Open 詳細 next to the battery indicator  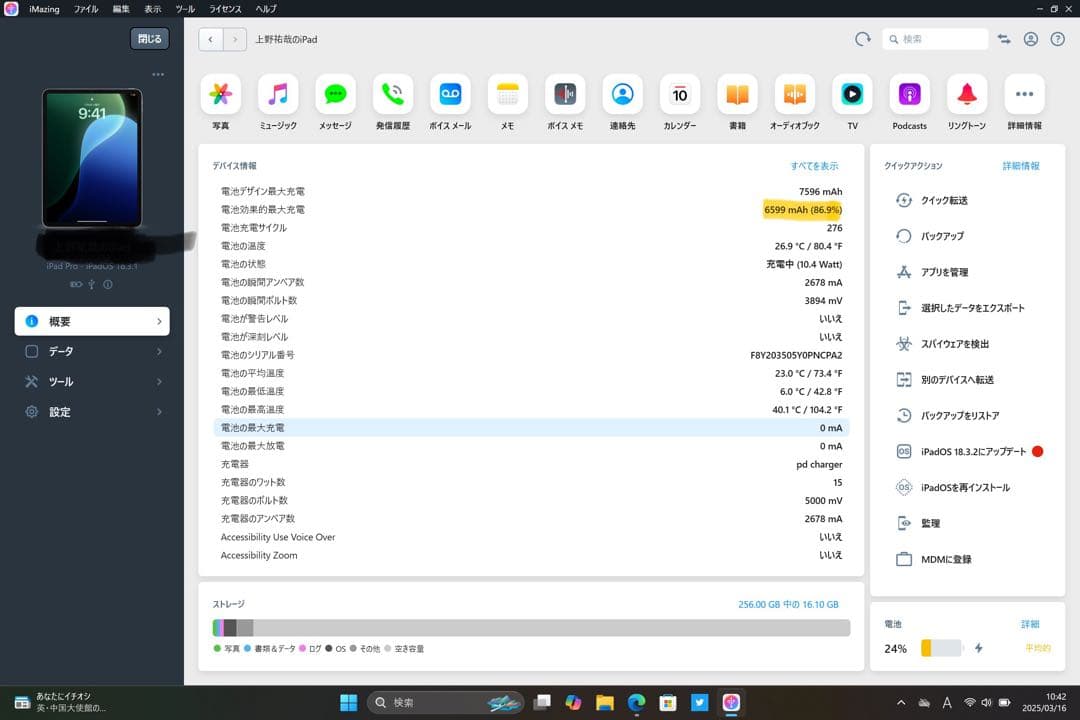pyautogui.click(x=1030, y=623)
